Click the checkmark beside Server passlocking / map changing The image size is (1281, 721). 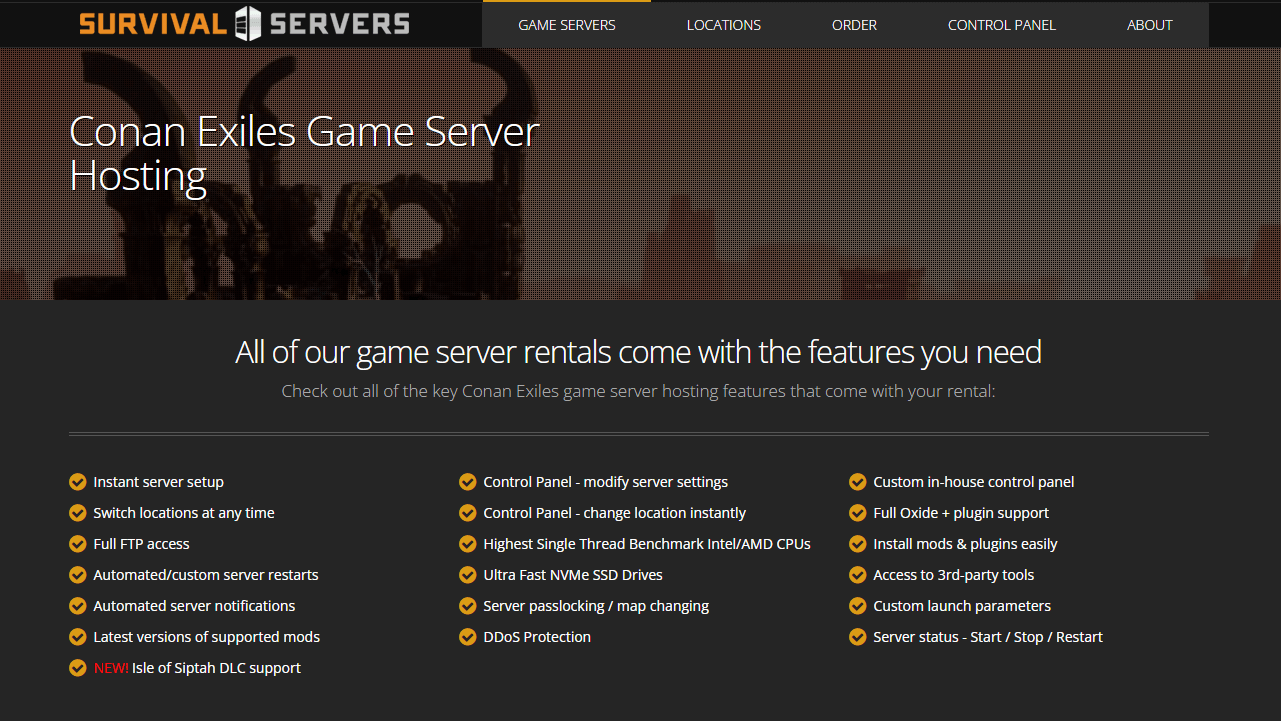pyautogui.click(x=467, y=606)
